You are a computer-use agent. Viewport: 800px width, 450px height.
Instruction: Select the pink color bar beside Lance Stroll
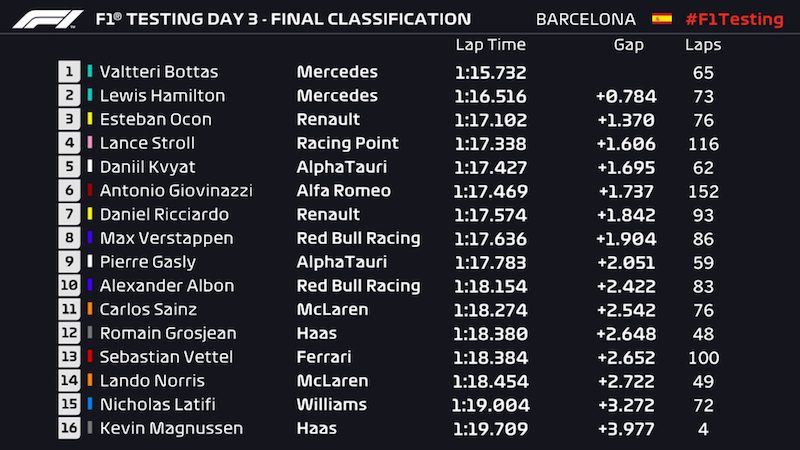[x=90, y=142]
